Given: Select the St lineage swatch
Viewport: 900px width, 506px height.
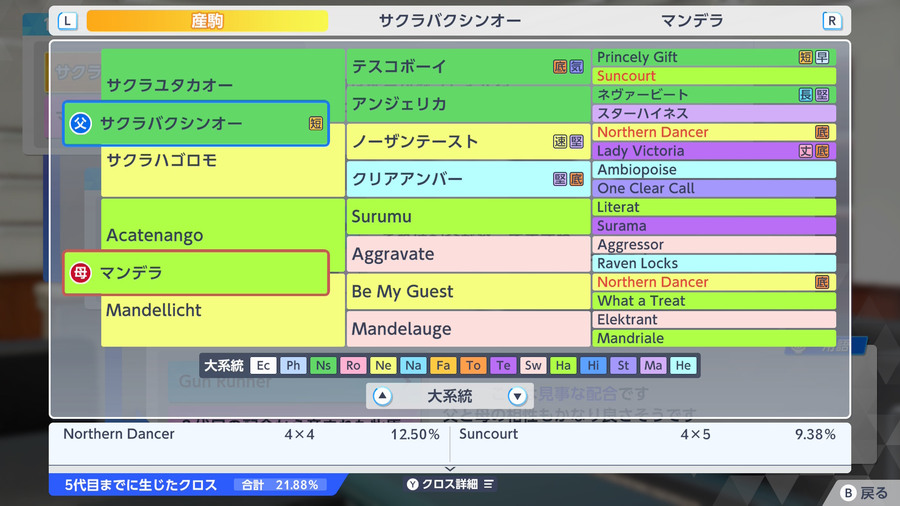Looking at the screenshot, I should pyautogui.click(x=623, y=365).
